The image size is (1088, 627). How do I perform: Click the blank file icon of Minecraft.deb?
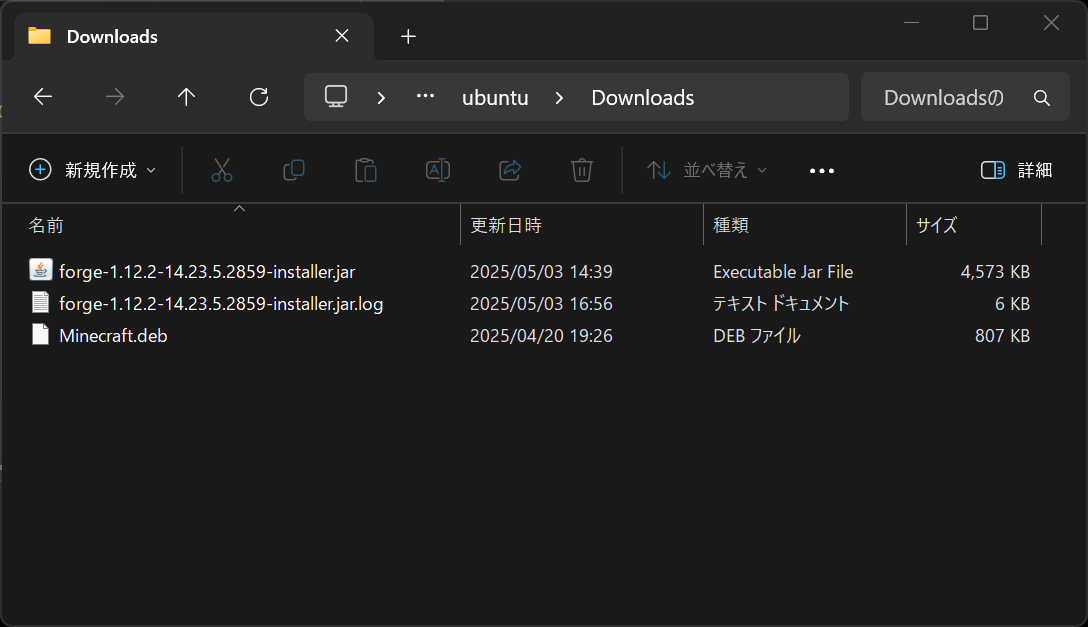point(40,334)
